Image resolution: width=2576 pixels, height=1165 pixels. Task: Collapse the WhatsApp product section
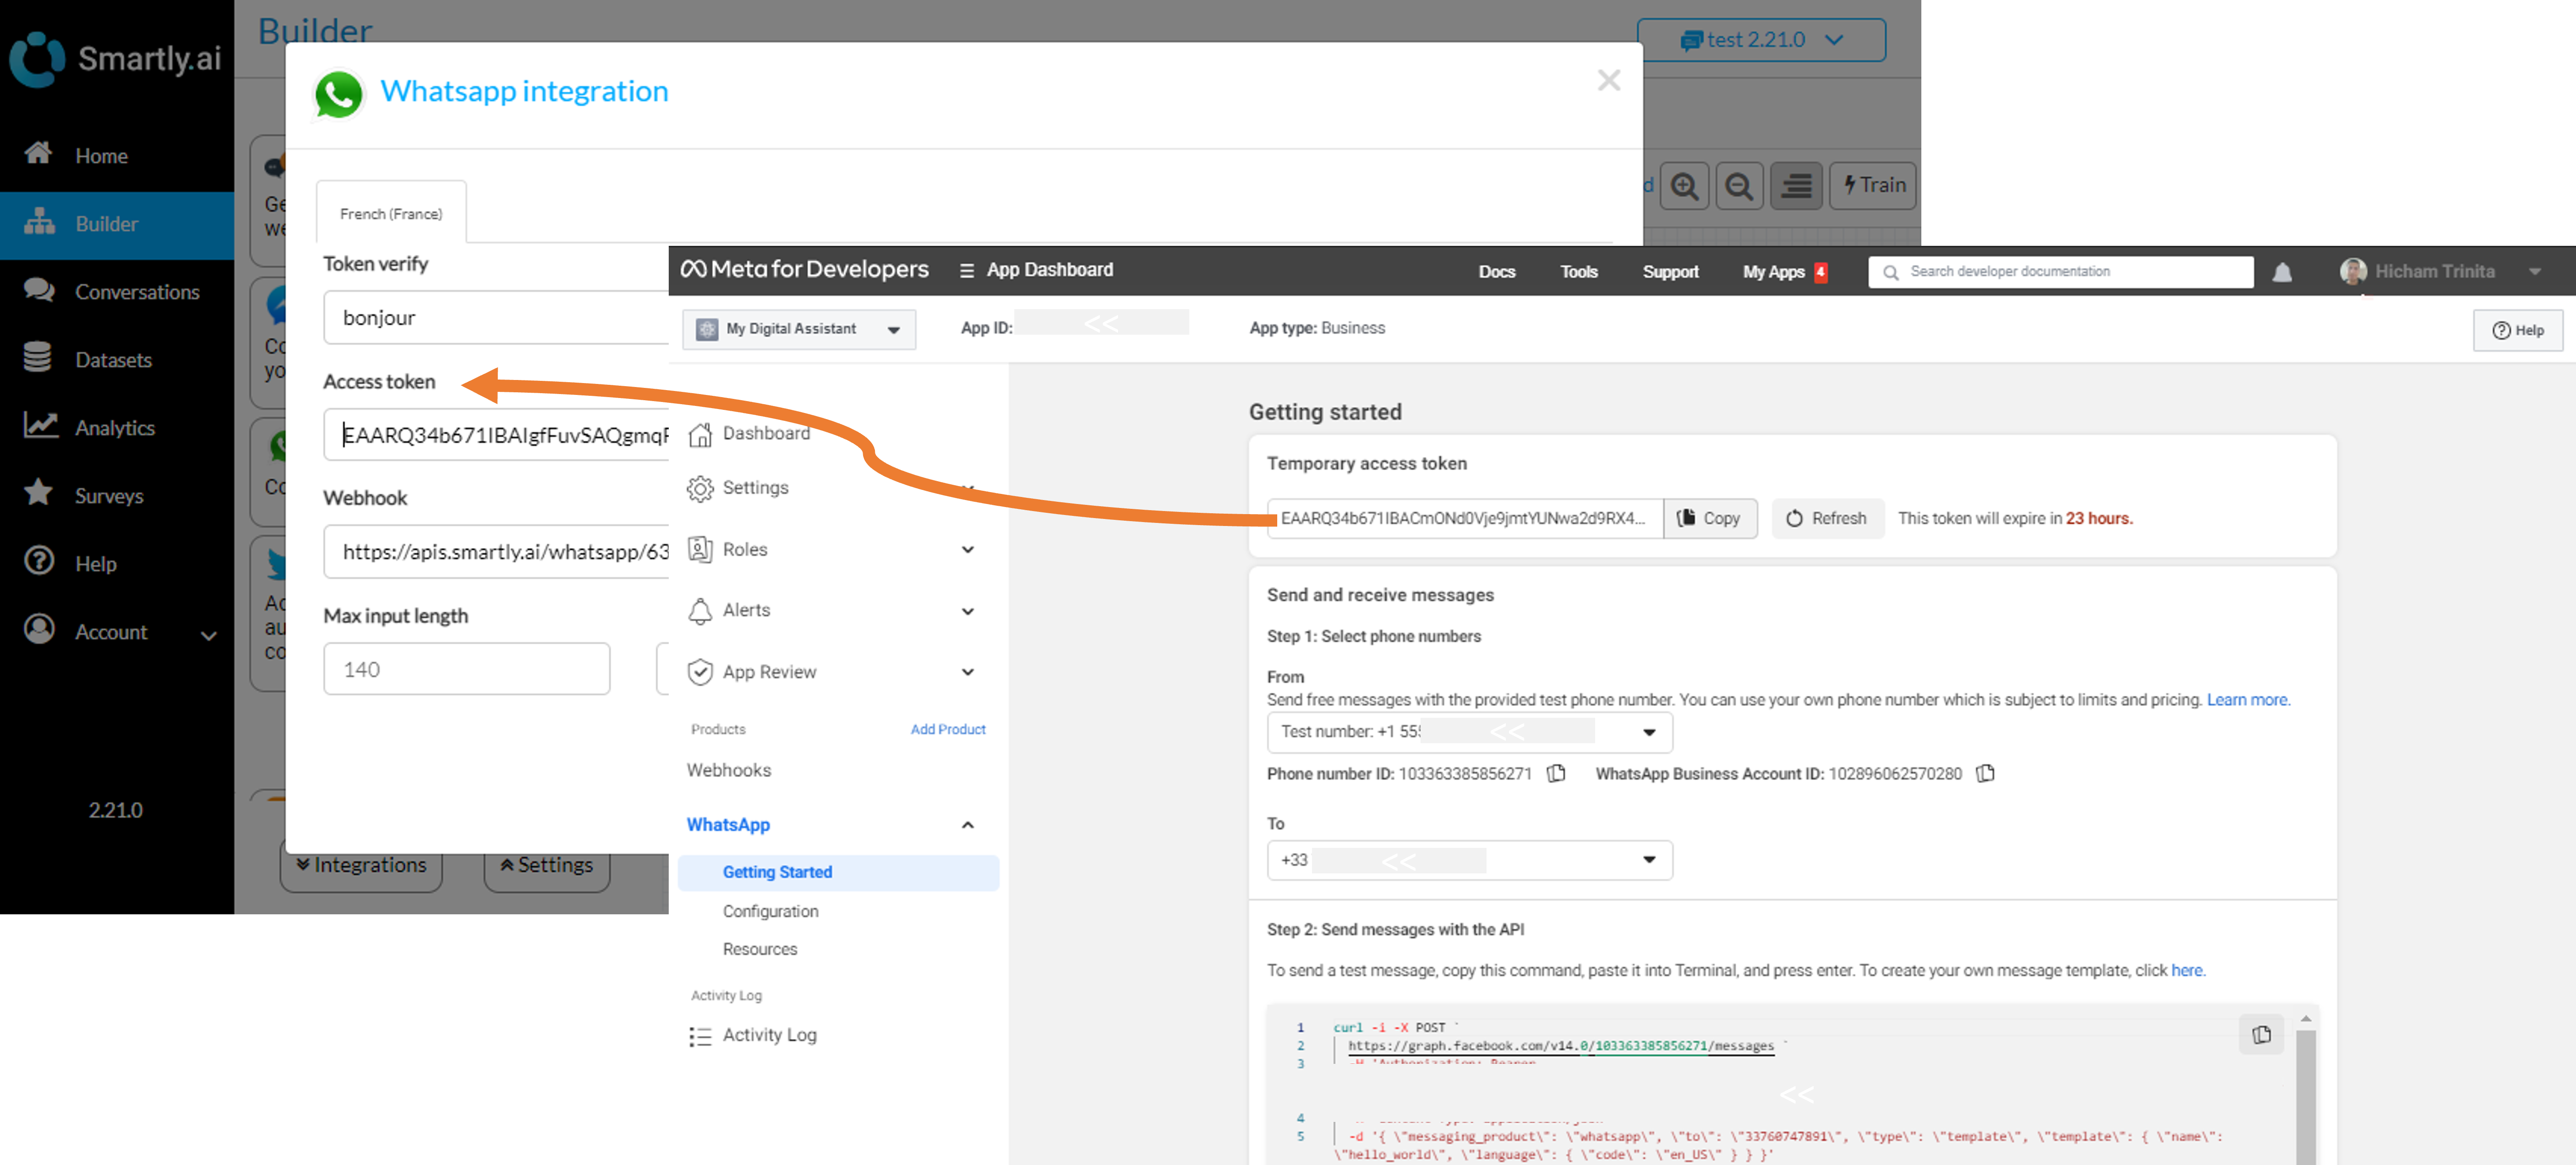click(x=967, y=825)
